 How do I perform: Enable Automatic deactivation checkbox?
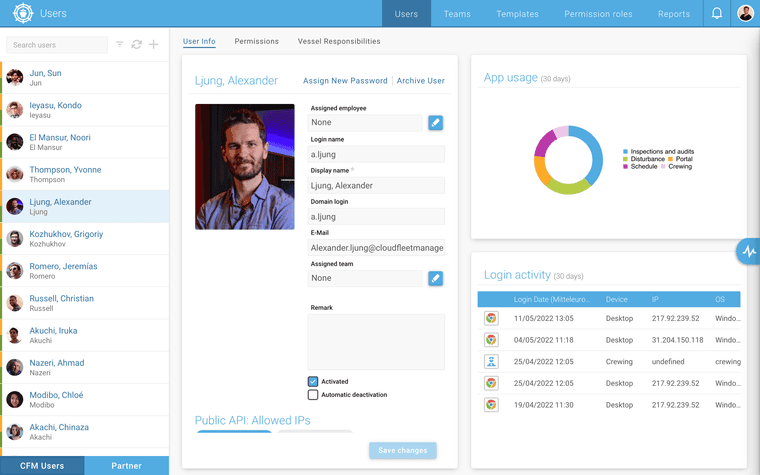313,395
